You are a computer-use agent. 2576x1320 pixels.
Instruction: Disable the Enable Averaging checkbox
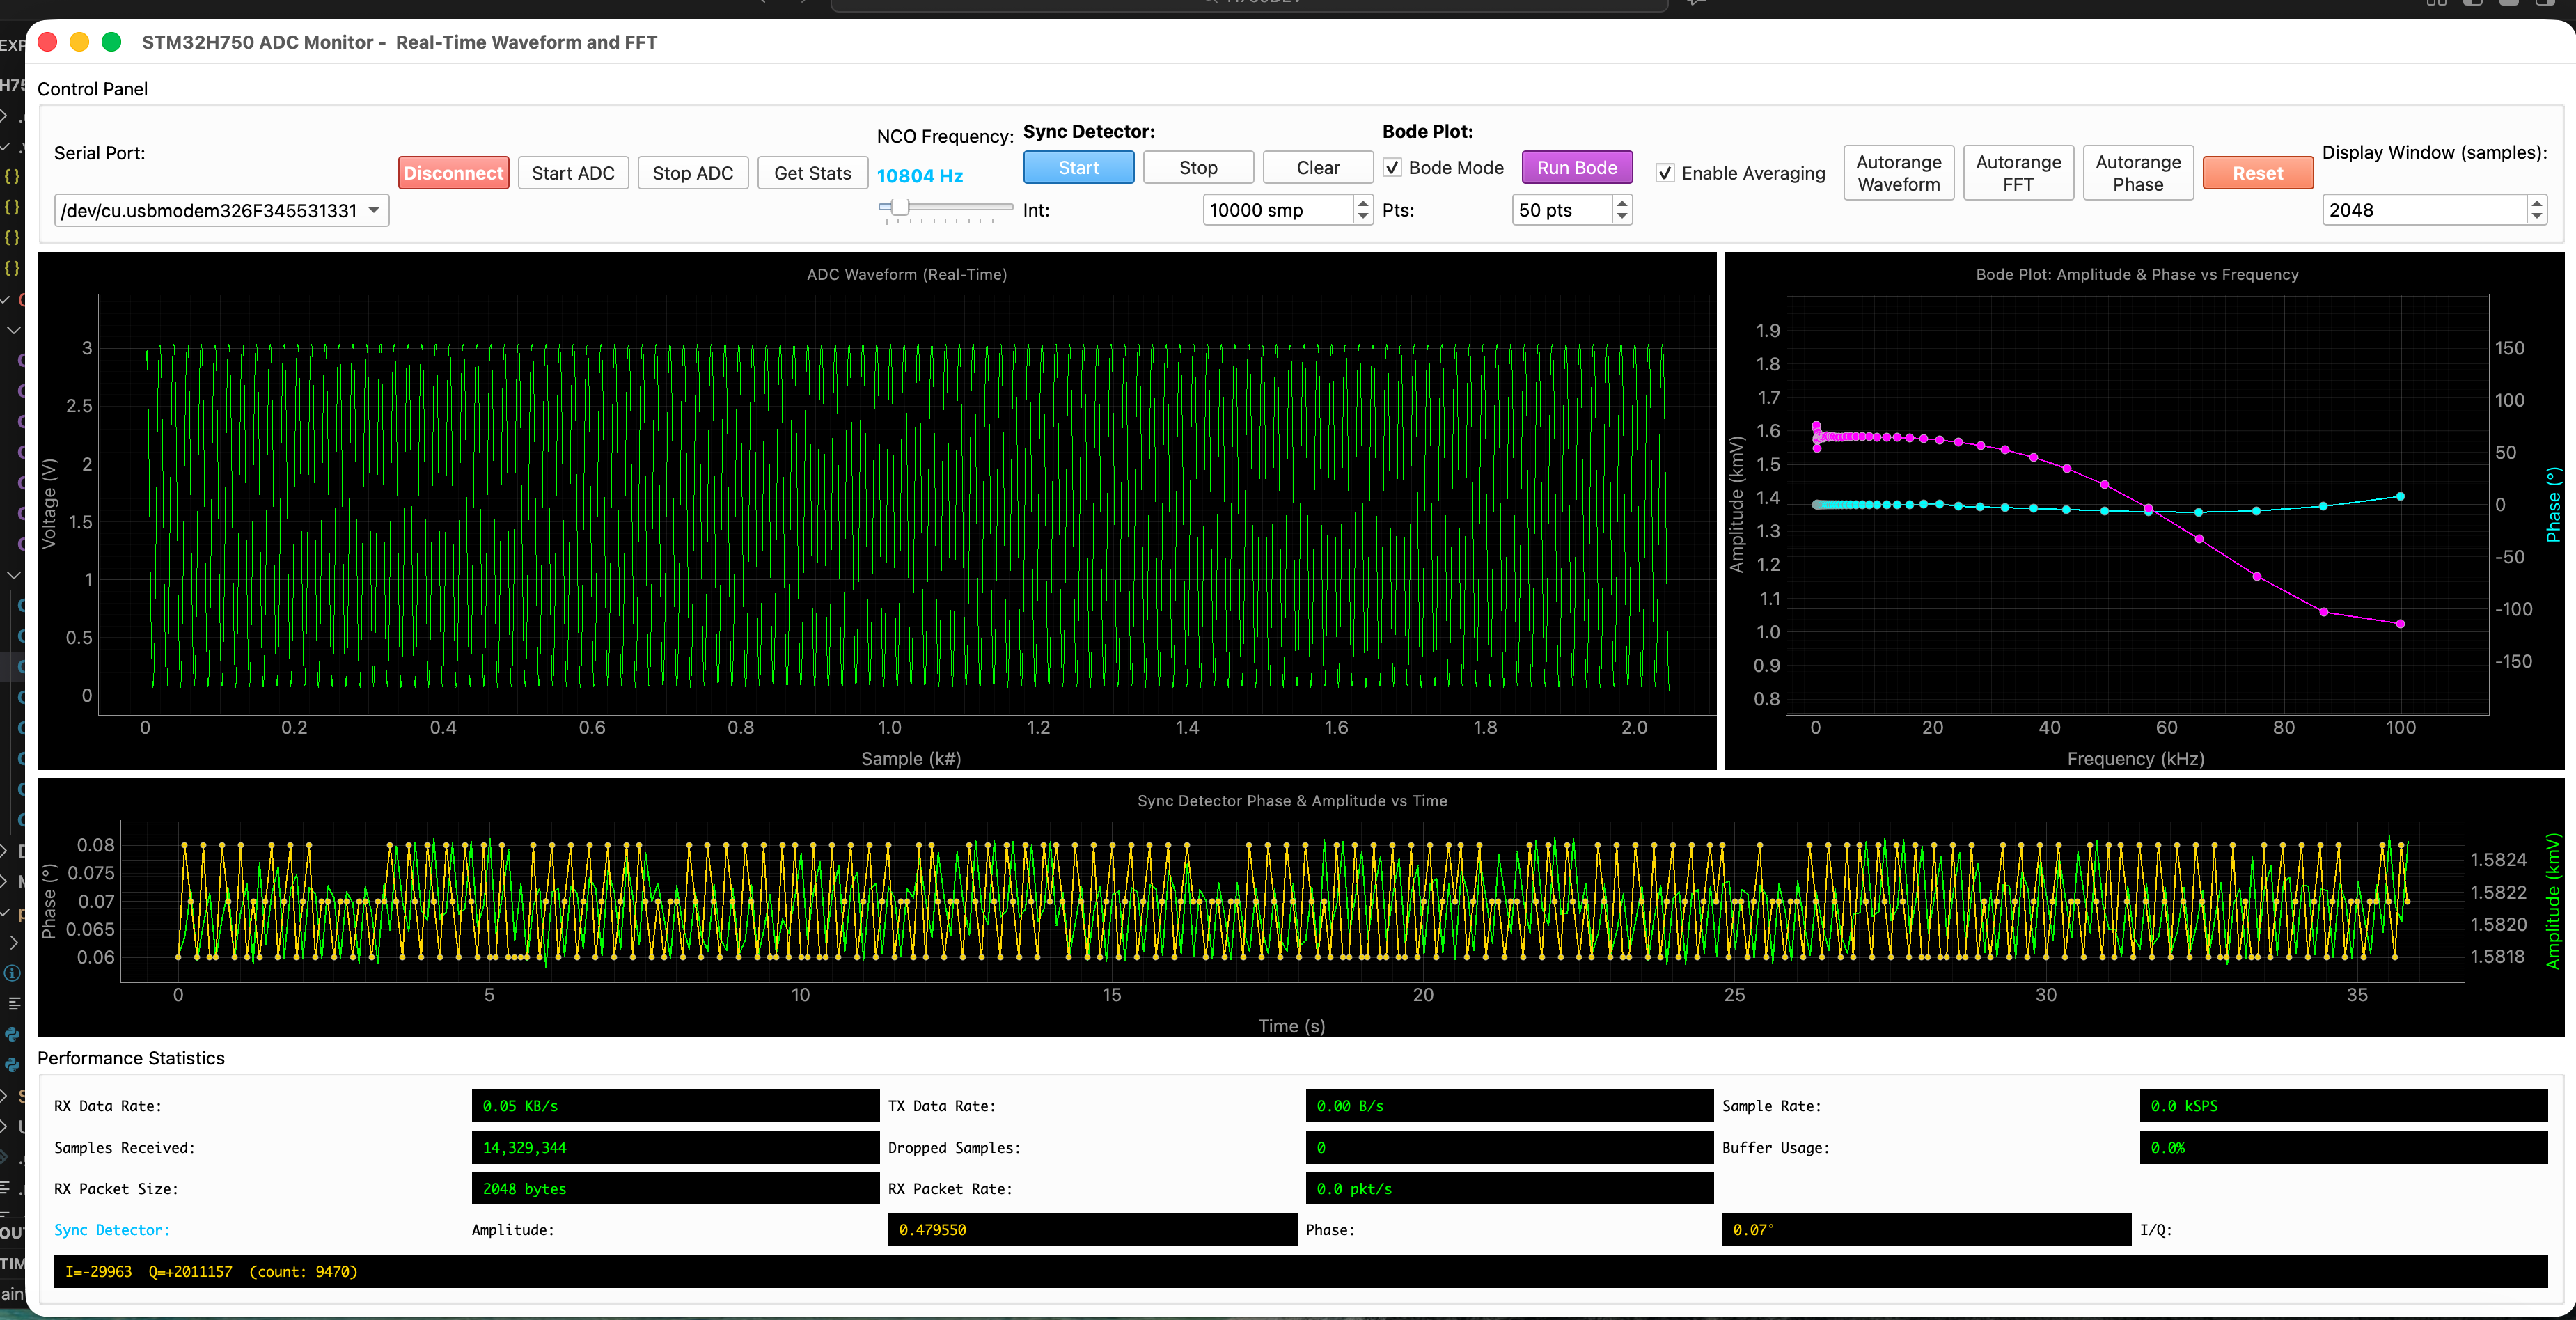point(1665,173)
